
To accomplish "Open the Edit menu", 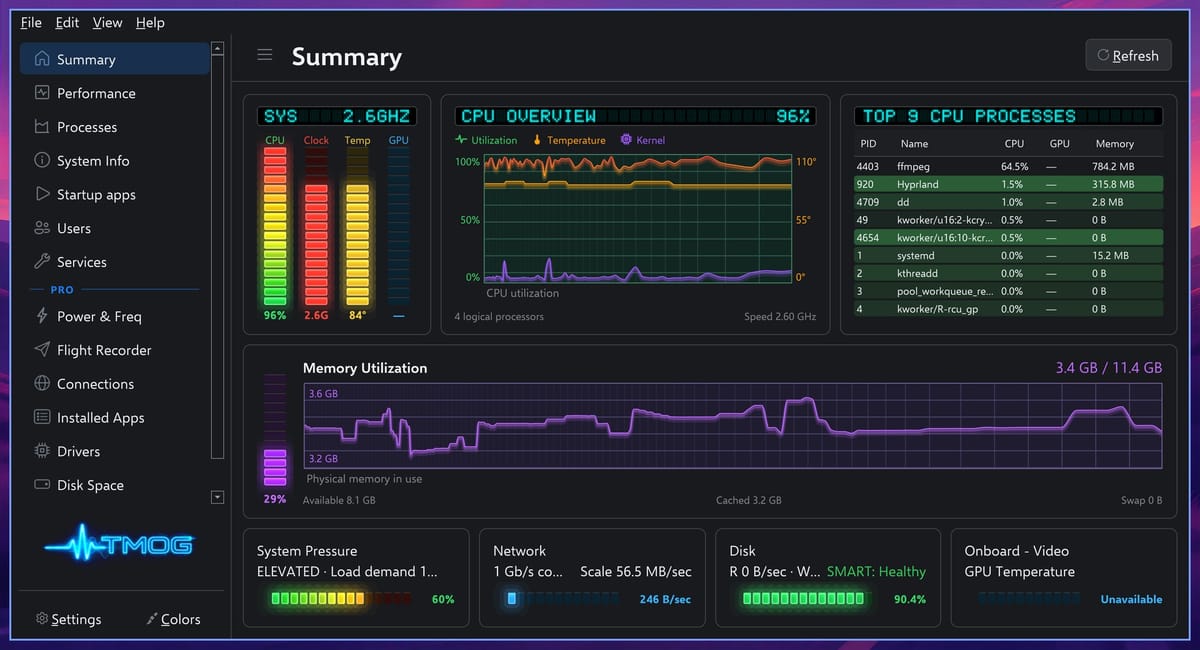I will pyautogui.click(x=67, y=22).
